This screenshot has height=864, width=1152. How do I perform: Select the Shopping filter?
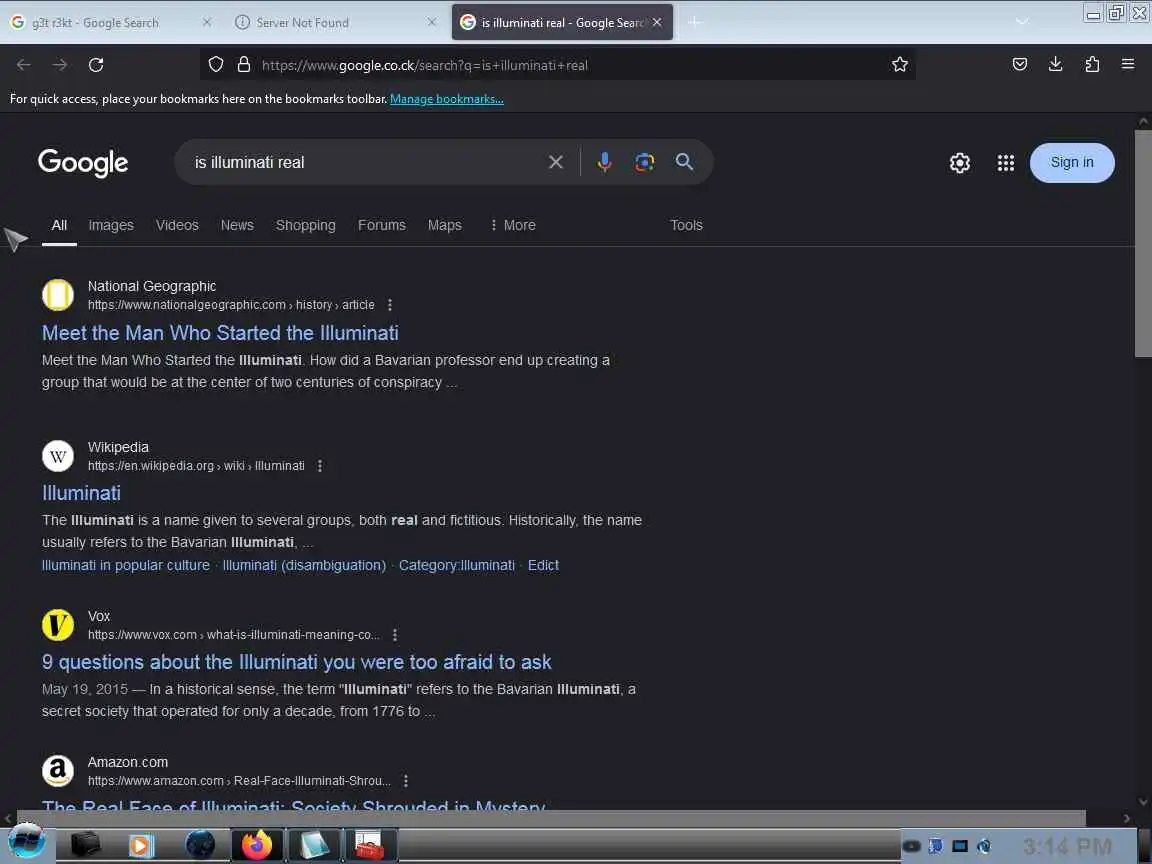click(306, 226)
